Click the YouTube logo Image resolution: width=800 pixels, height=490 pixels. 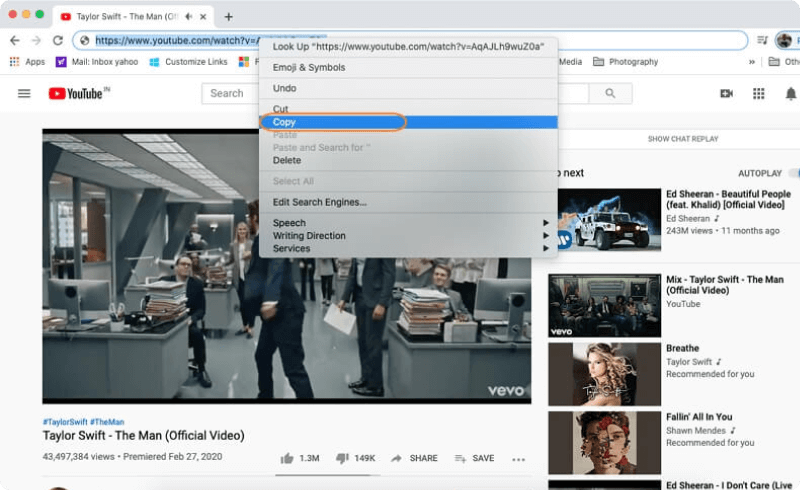pyautogui.click(x=76, y=93)
